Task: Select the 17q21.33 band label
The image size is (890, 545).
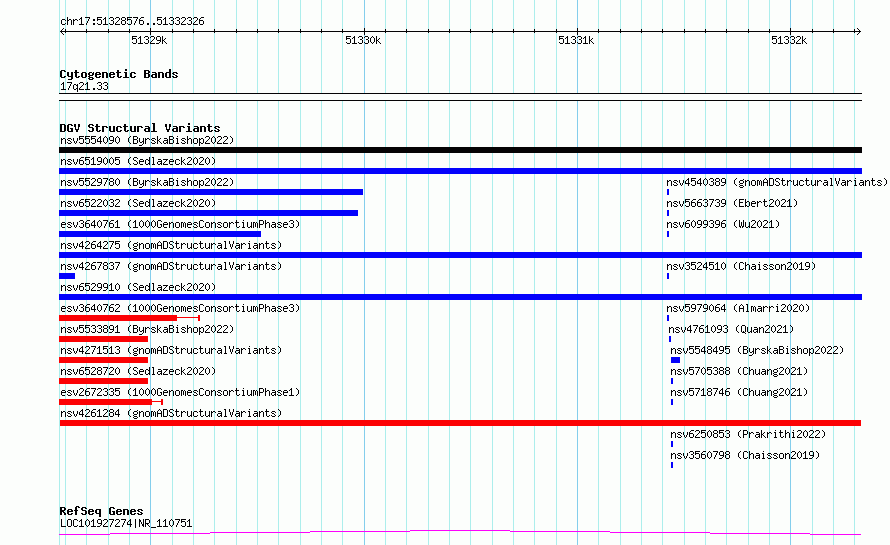Action: click(x=84, y=86)
